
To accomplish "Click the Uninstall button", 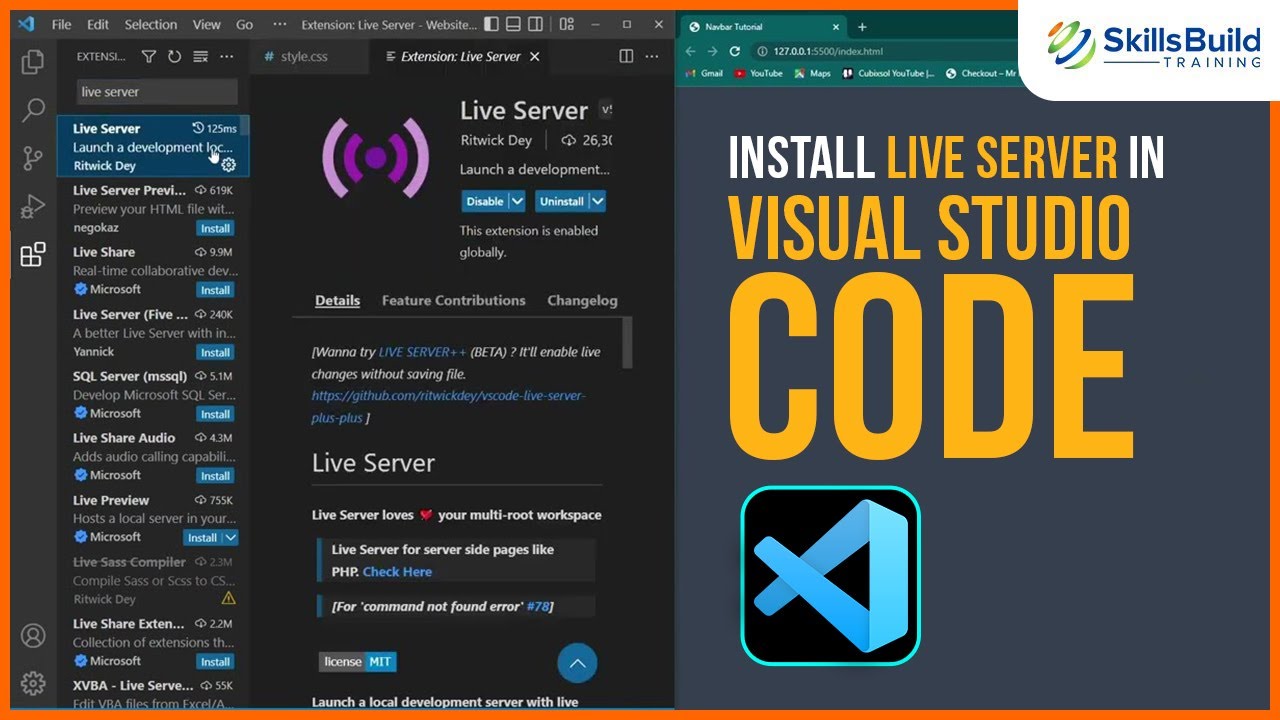I will coord(562,201).
